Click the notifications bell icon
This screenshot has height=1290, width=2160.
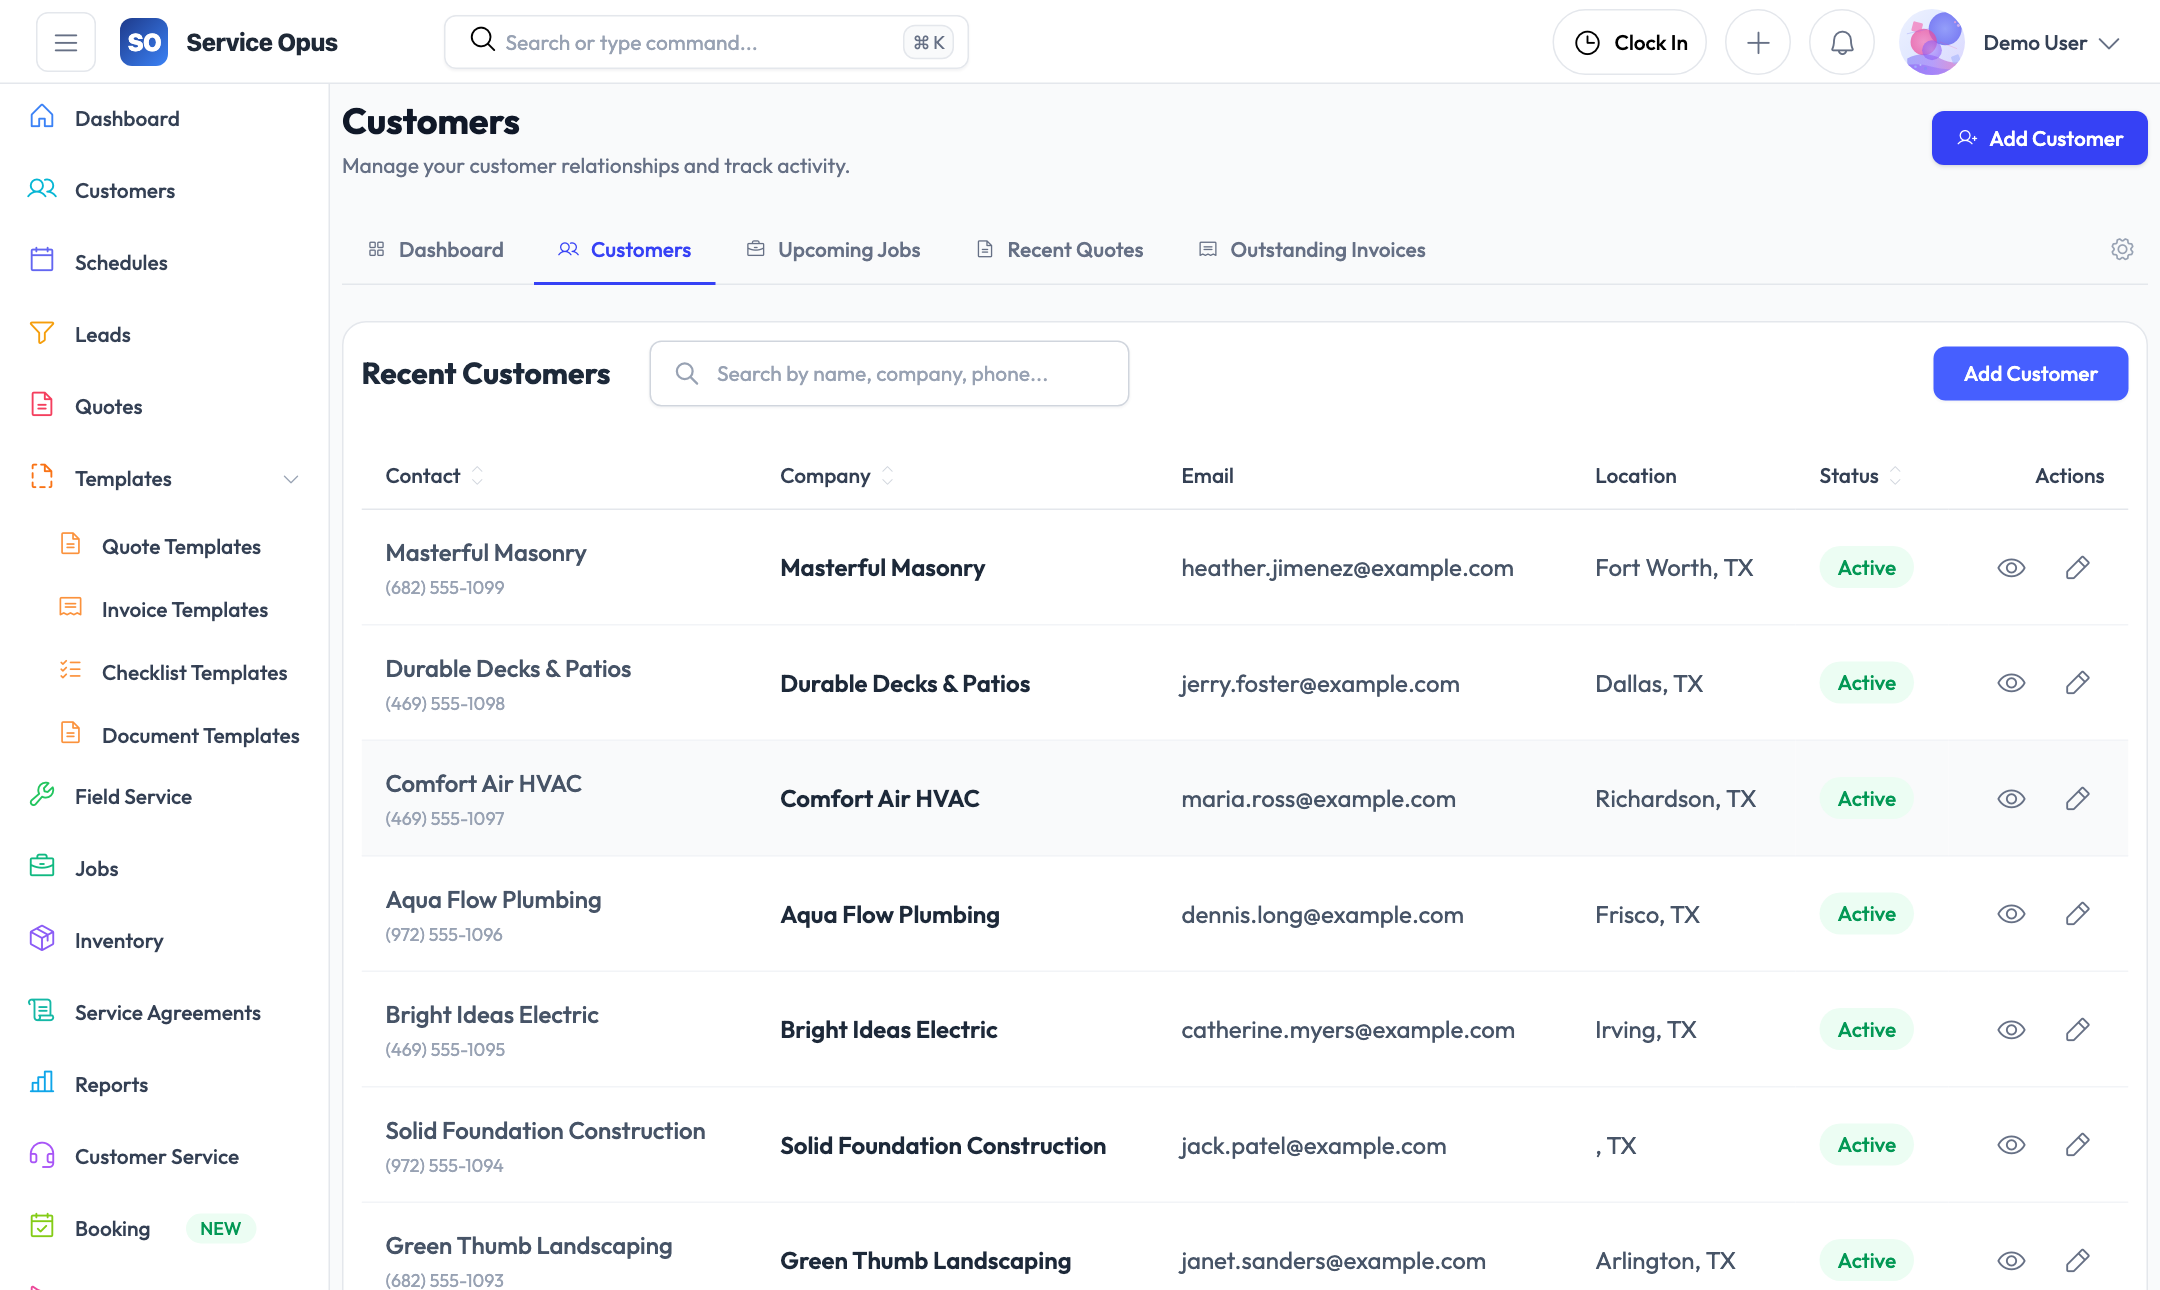pyautogui.click(x=1841, y=41)
